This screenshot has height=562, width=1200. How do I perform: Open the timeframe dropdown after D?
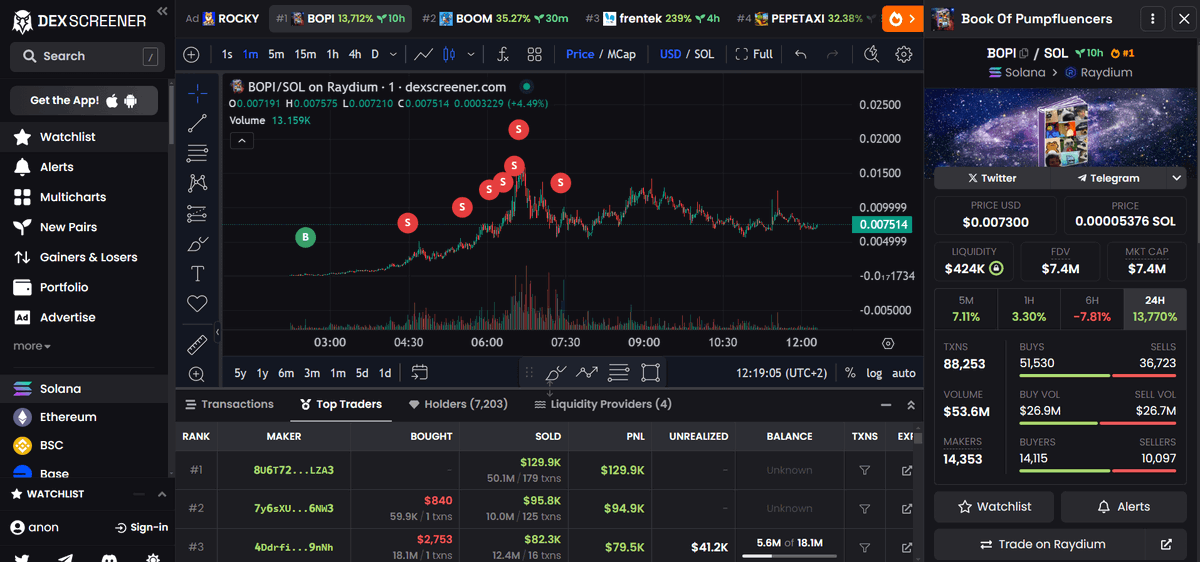point(394,54)
